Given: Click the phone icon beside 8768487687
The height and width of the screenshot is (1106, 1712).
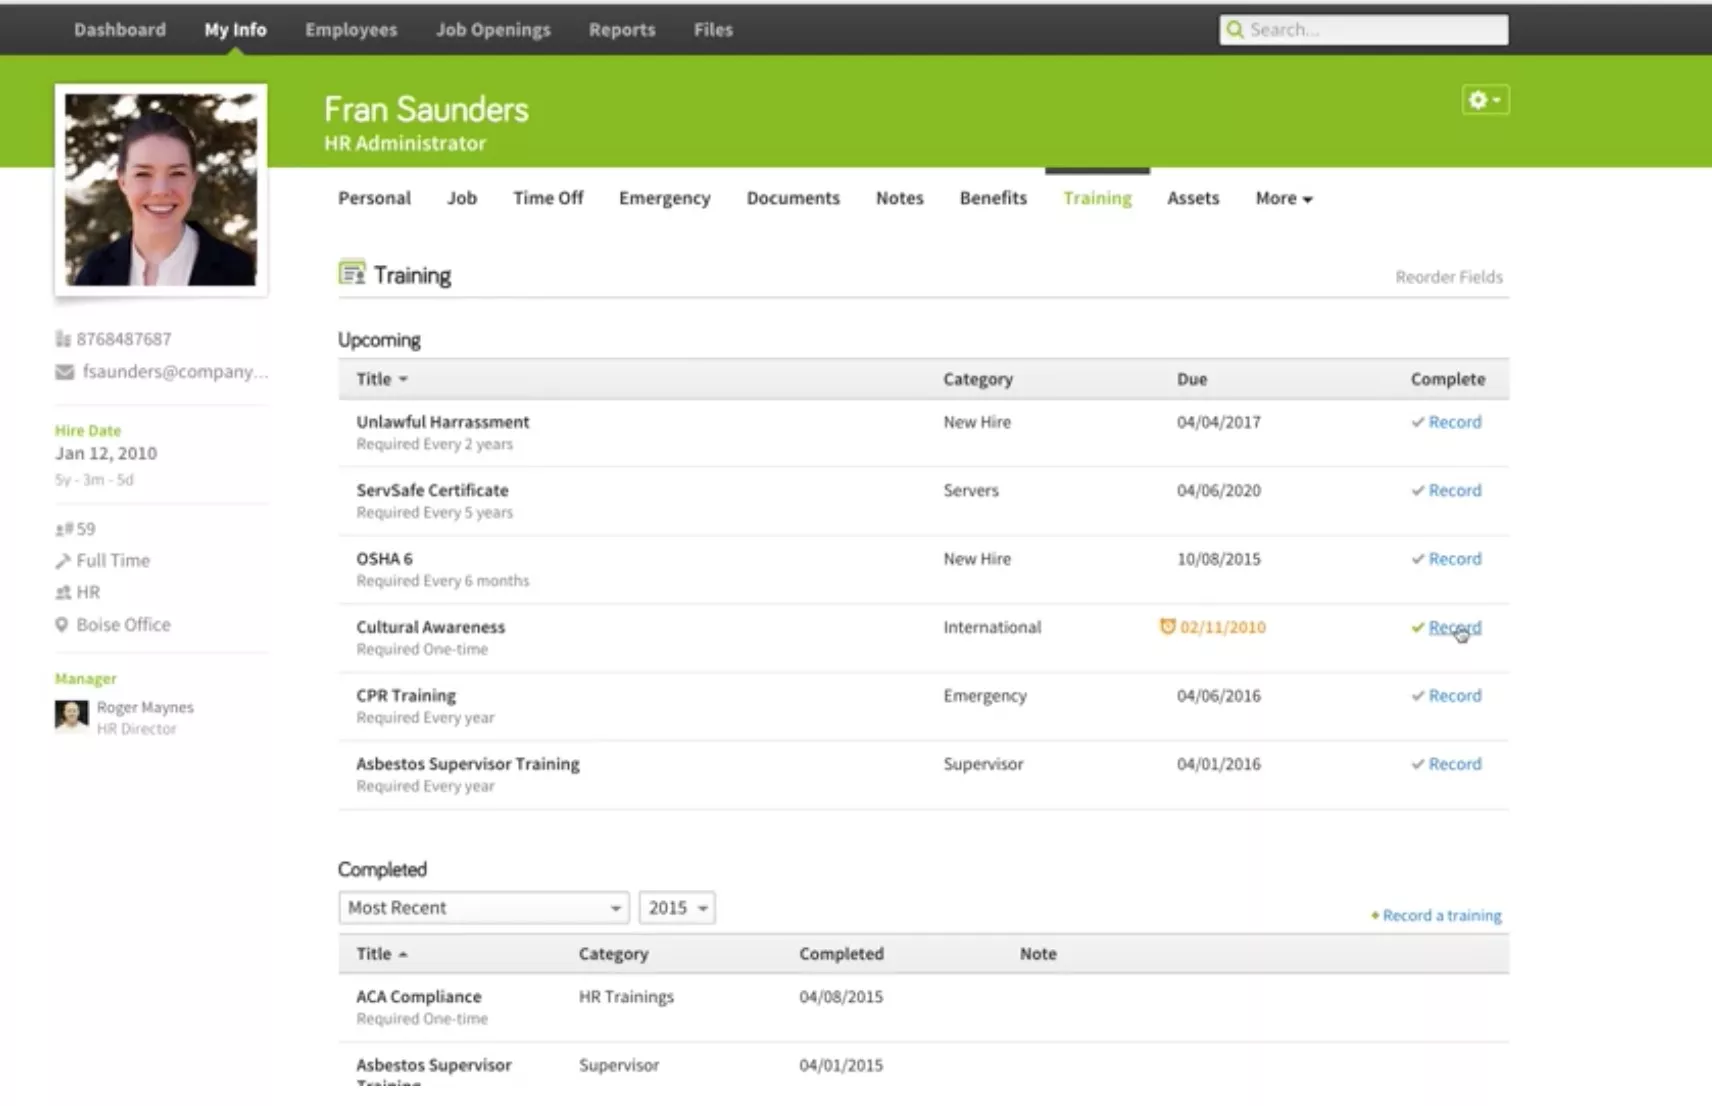Looking at the screenshot, I should (62, 338).
